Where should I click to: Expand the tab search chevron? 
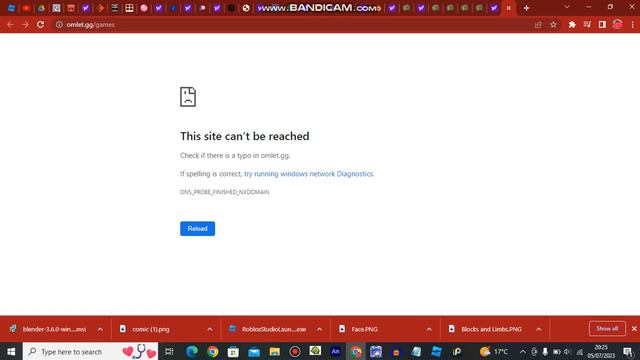567,7
